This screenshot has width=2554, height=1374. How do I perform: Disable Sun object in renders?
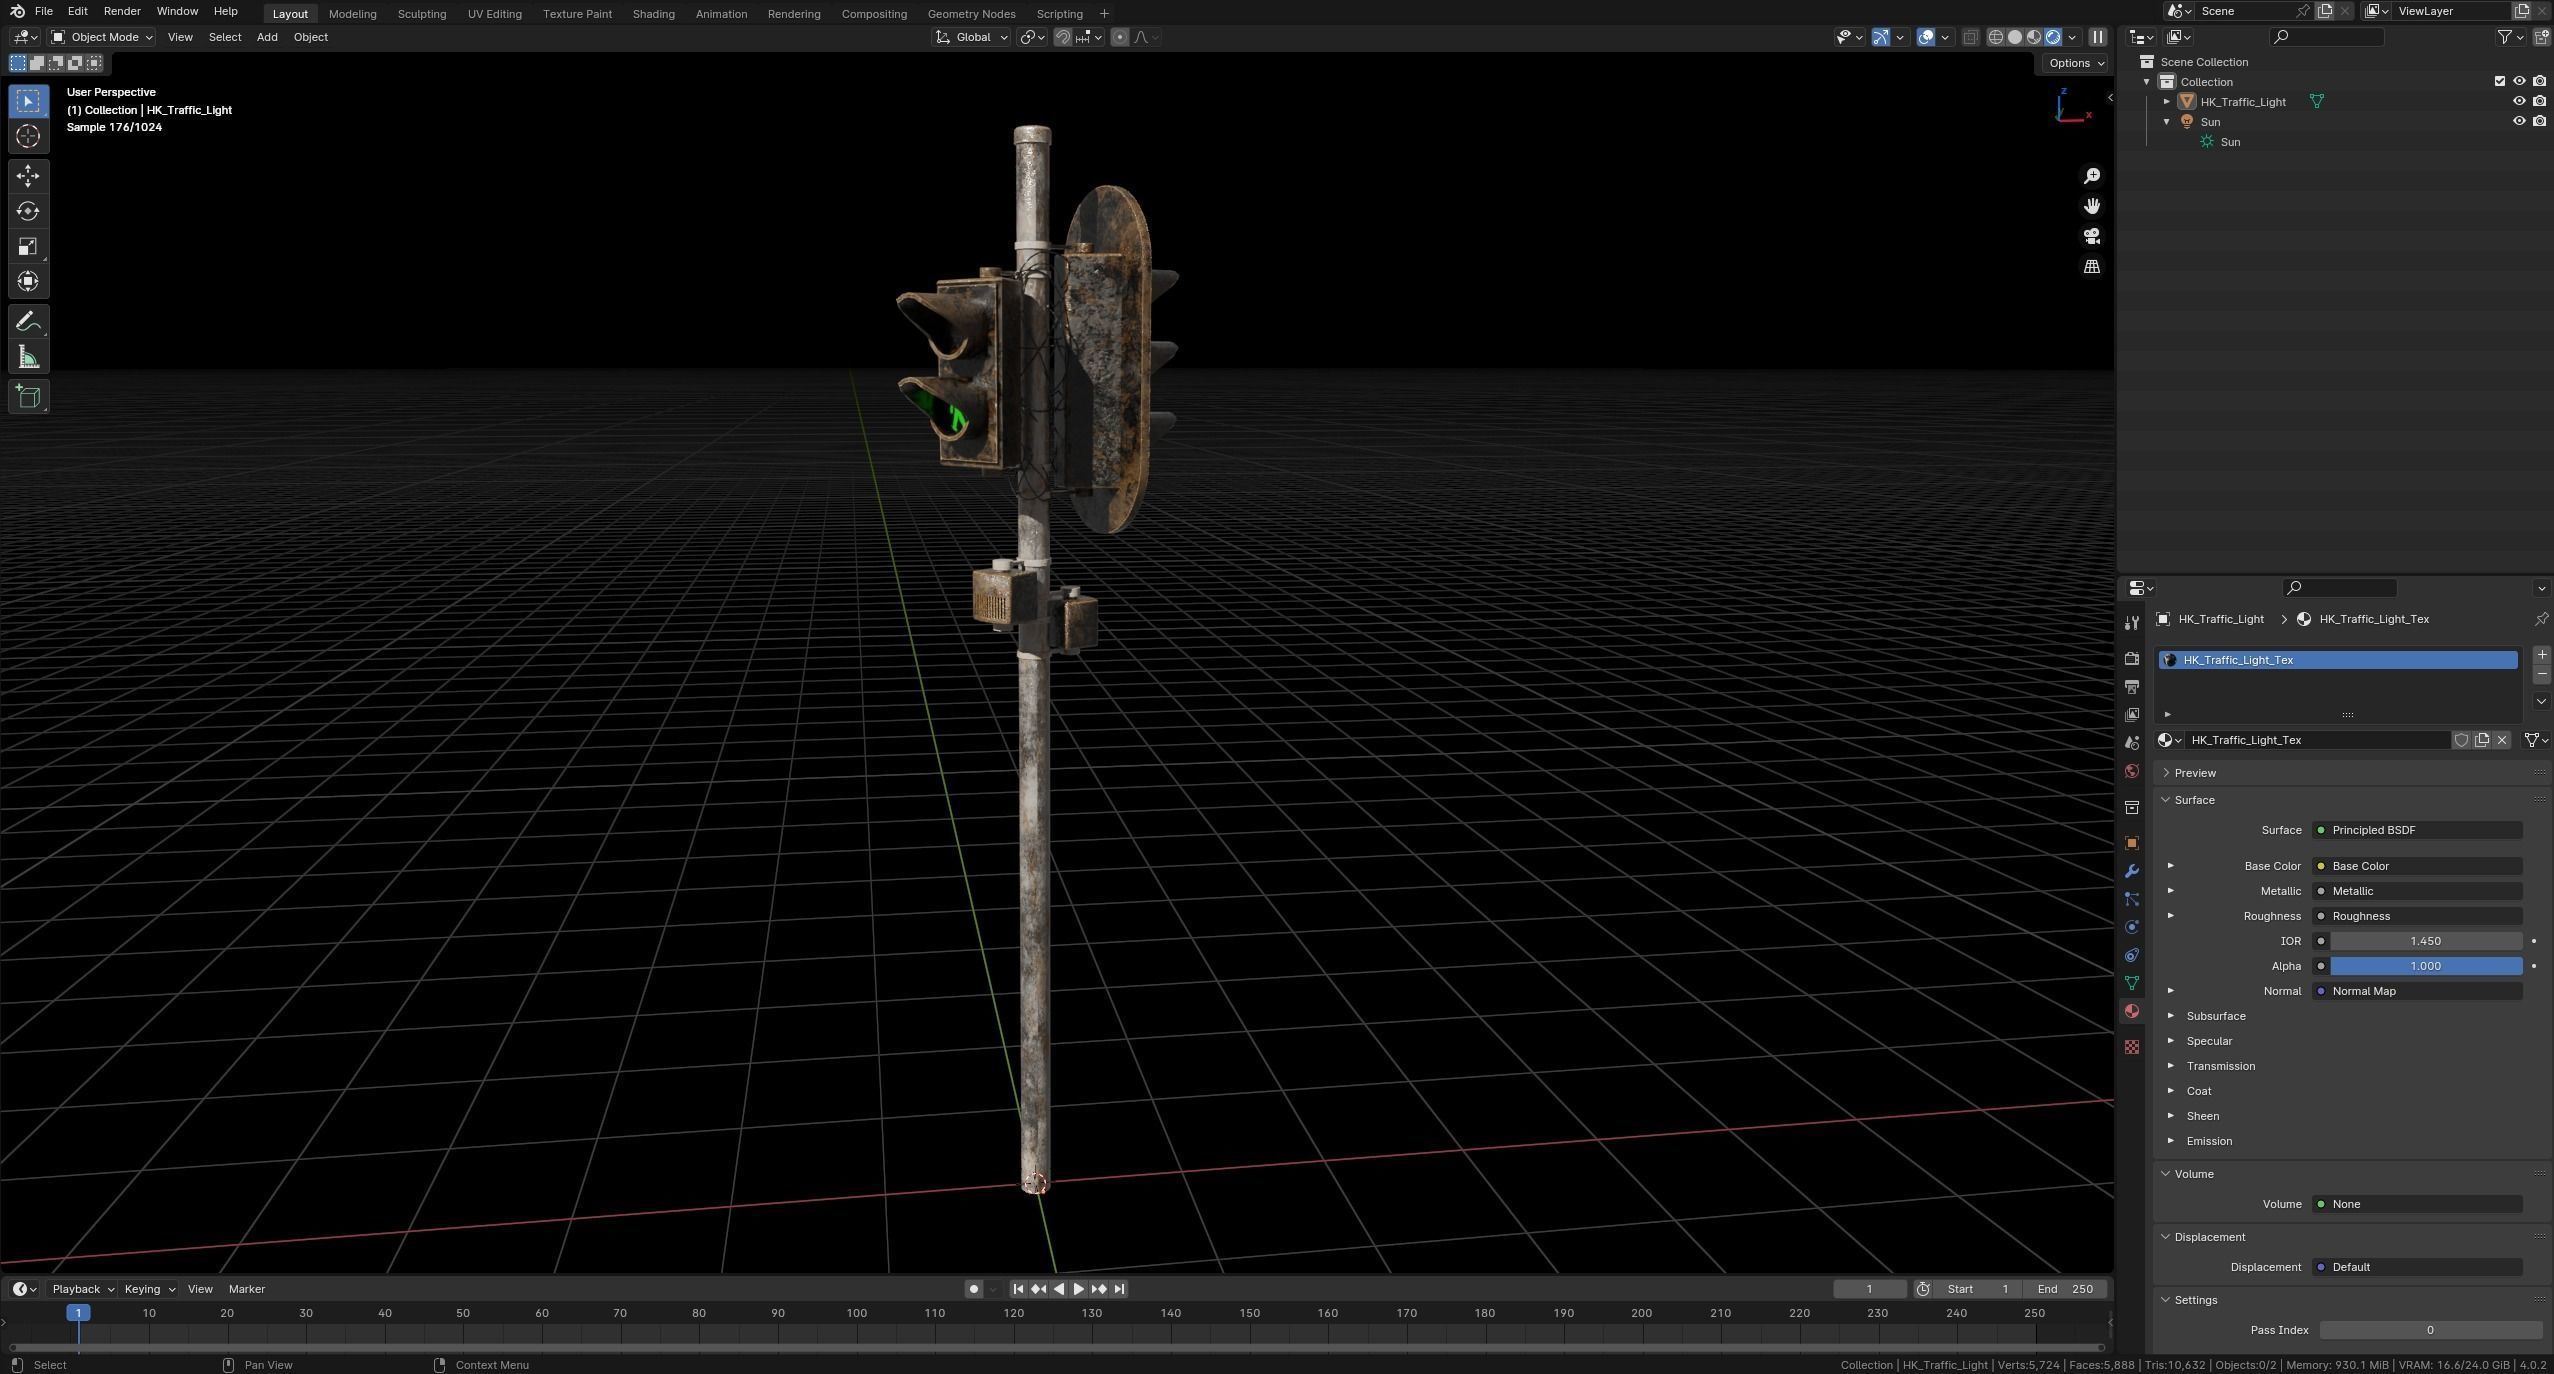(2539, 121)
